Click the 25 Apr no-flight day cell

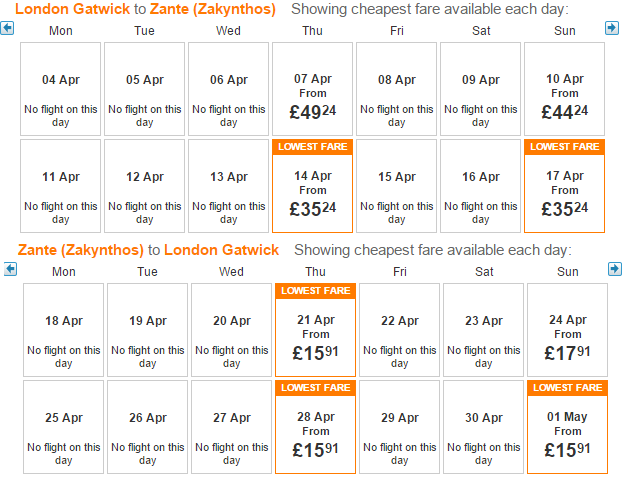point(64,427)
